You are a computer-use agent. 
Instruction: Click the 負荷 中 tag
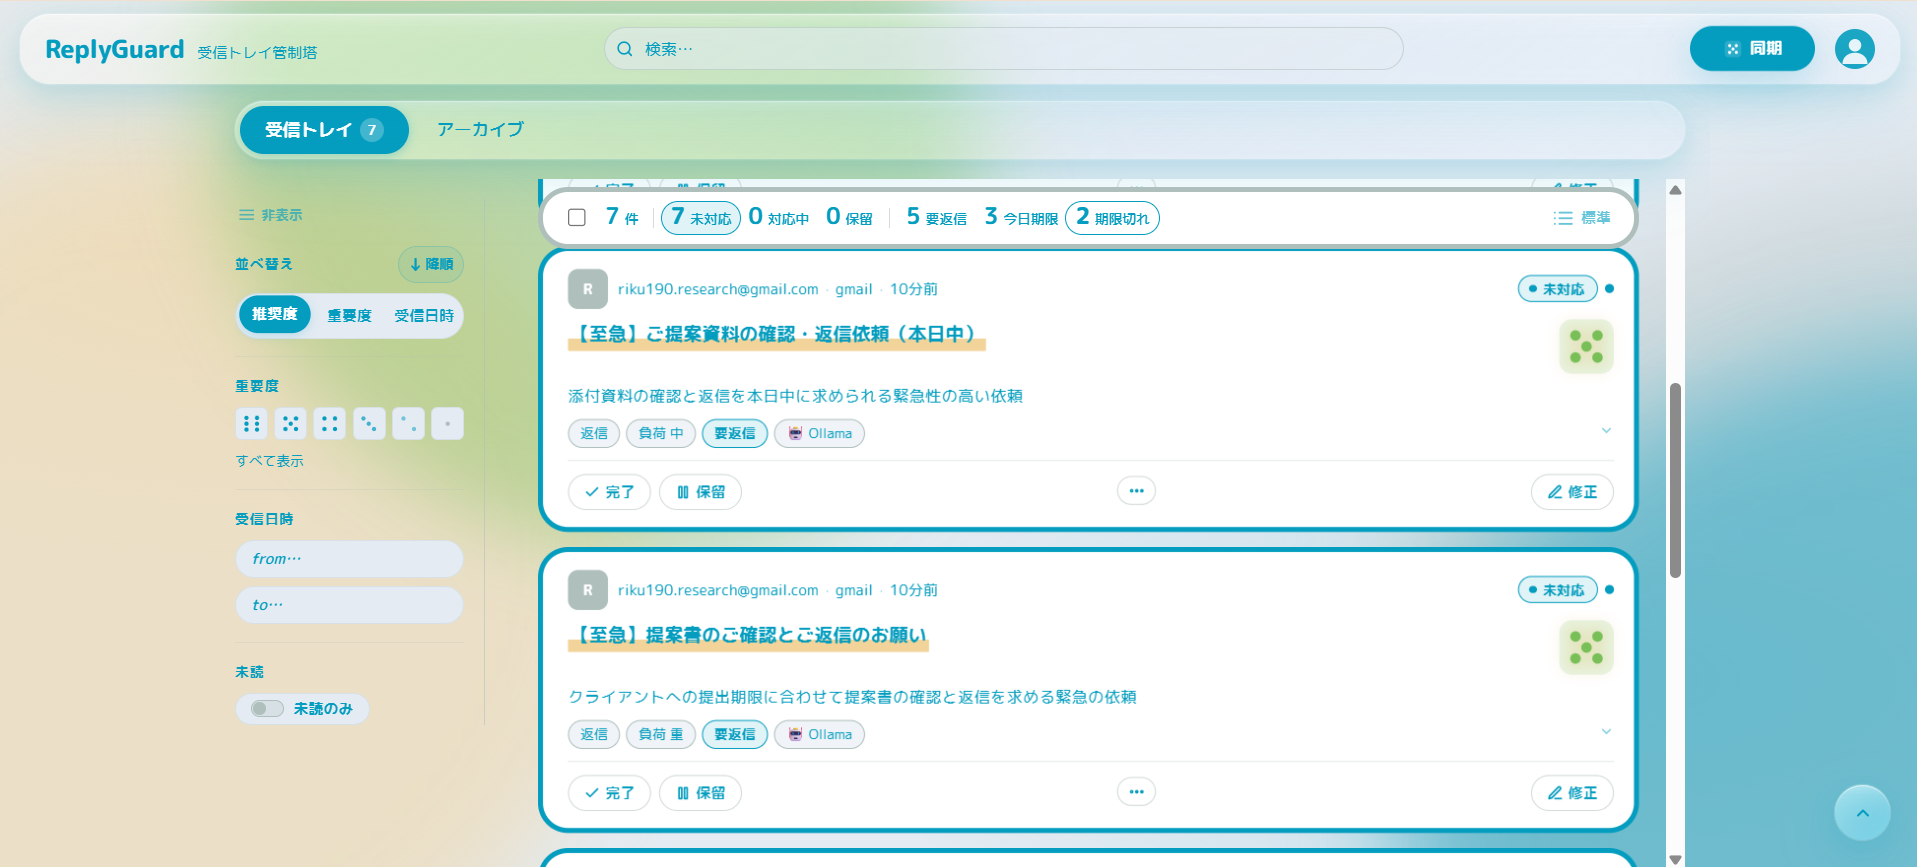click(x=661, y=434)
